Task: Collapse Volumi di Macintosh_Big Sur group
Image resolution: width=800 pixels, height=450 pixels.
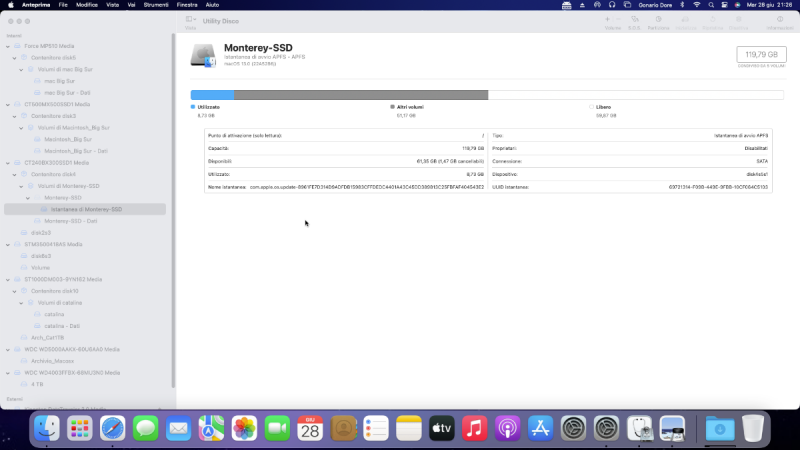Action: [x=21, y=128]
